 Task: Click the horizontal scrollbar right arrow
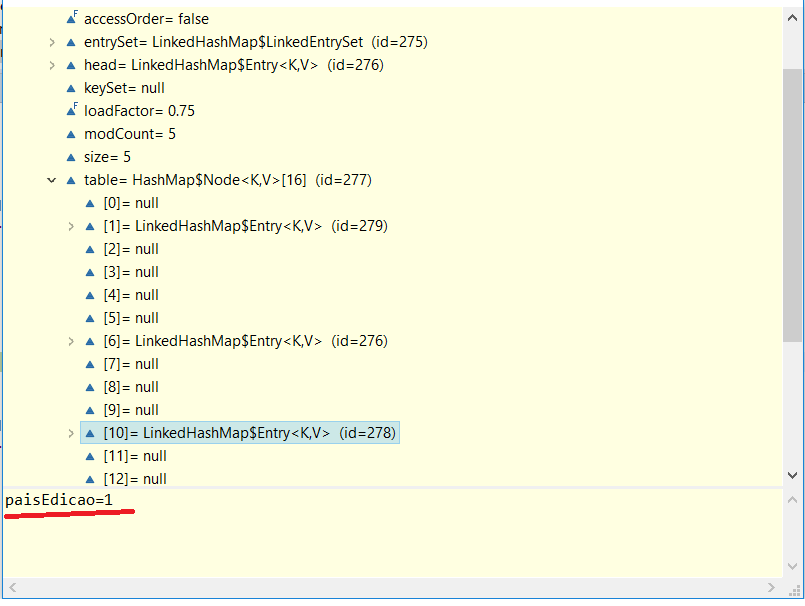tap(771, 588)
